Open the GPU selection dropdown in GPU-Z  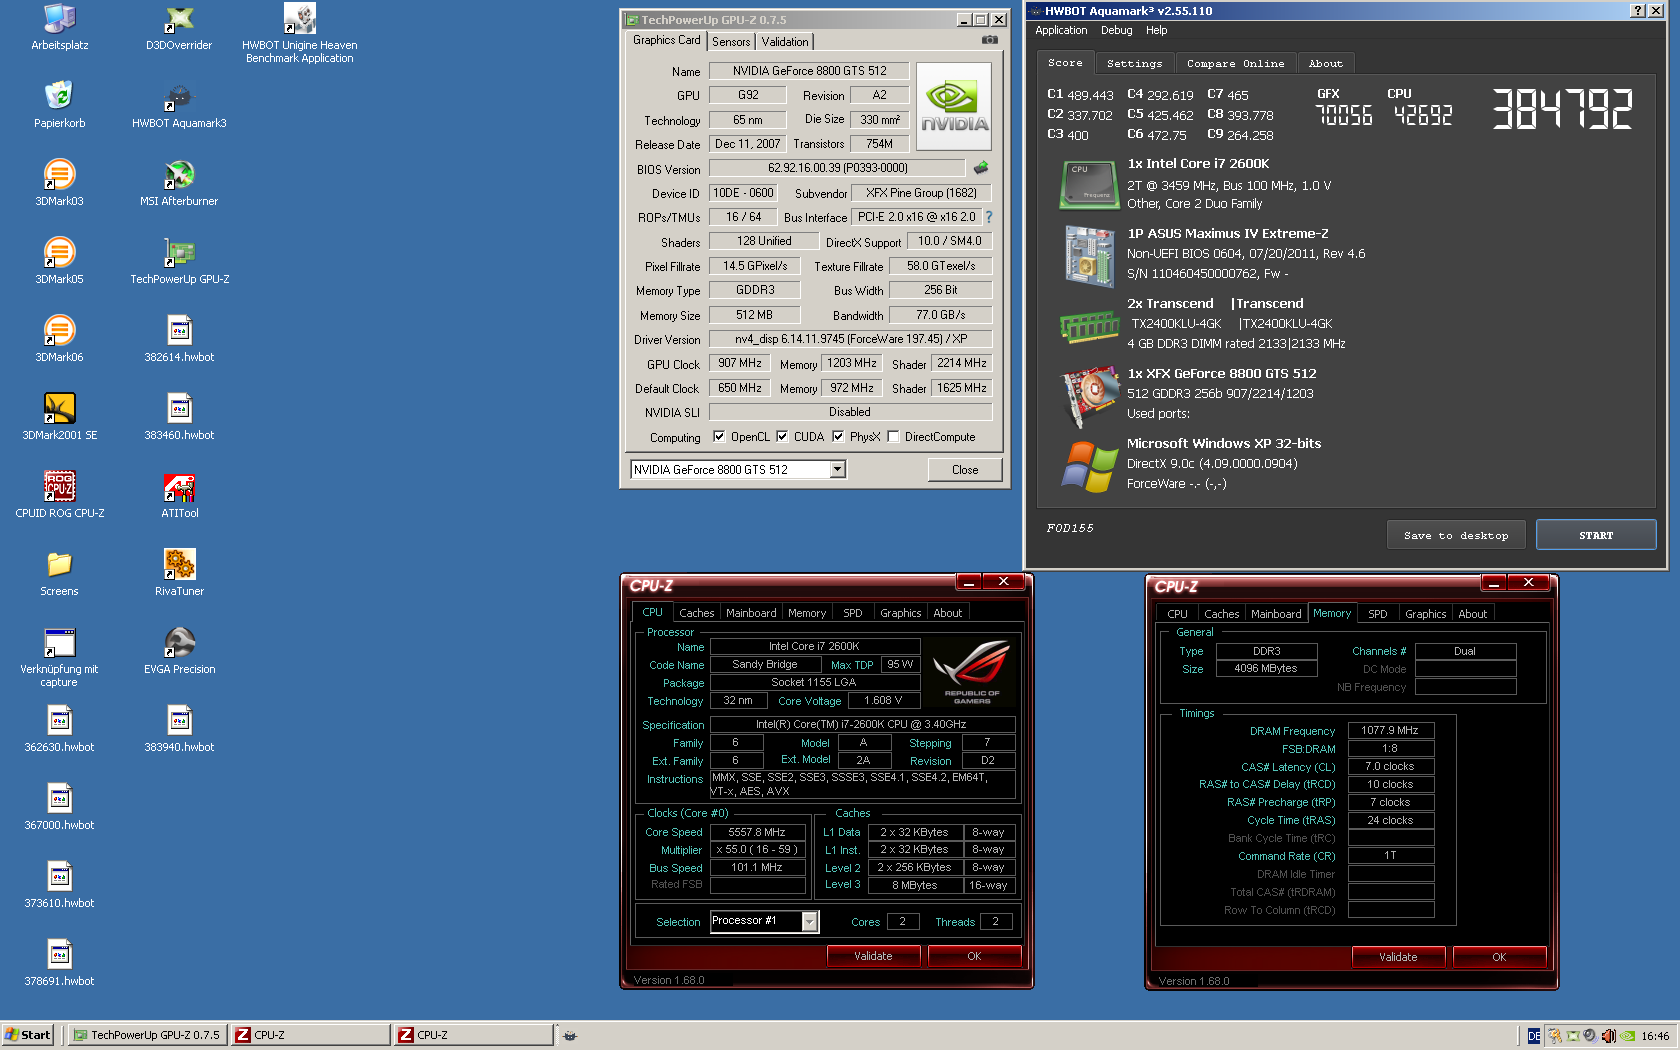[838, 470]
